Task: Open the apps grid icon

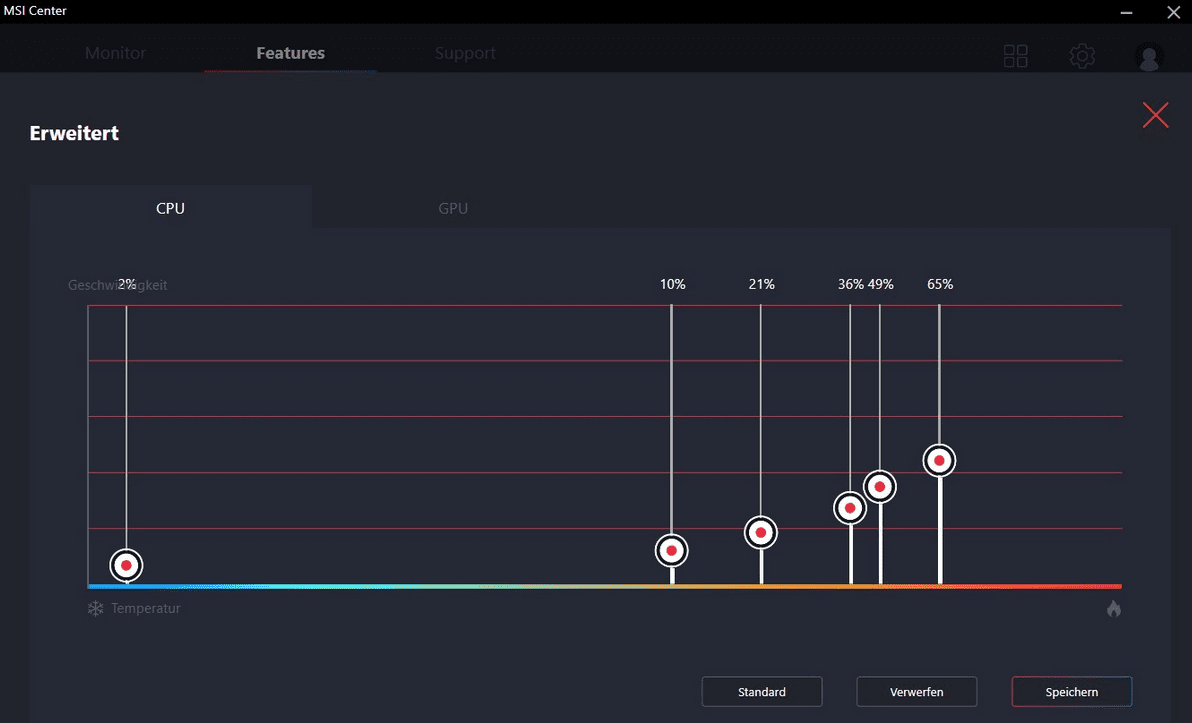Action: tap(1016, 55)
